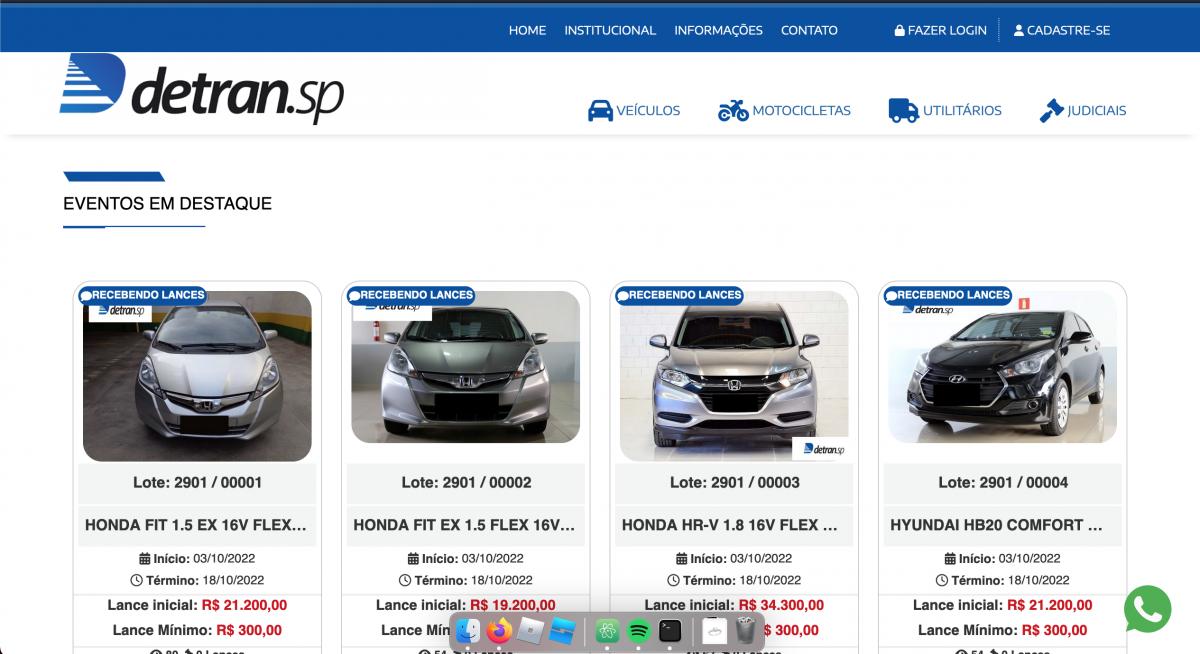Open Roblox Studio from the dock
The height and width of the screenshot is (654, 1200).
coord(564,631)
